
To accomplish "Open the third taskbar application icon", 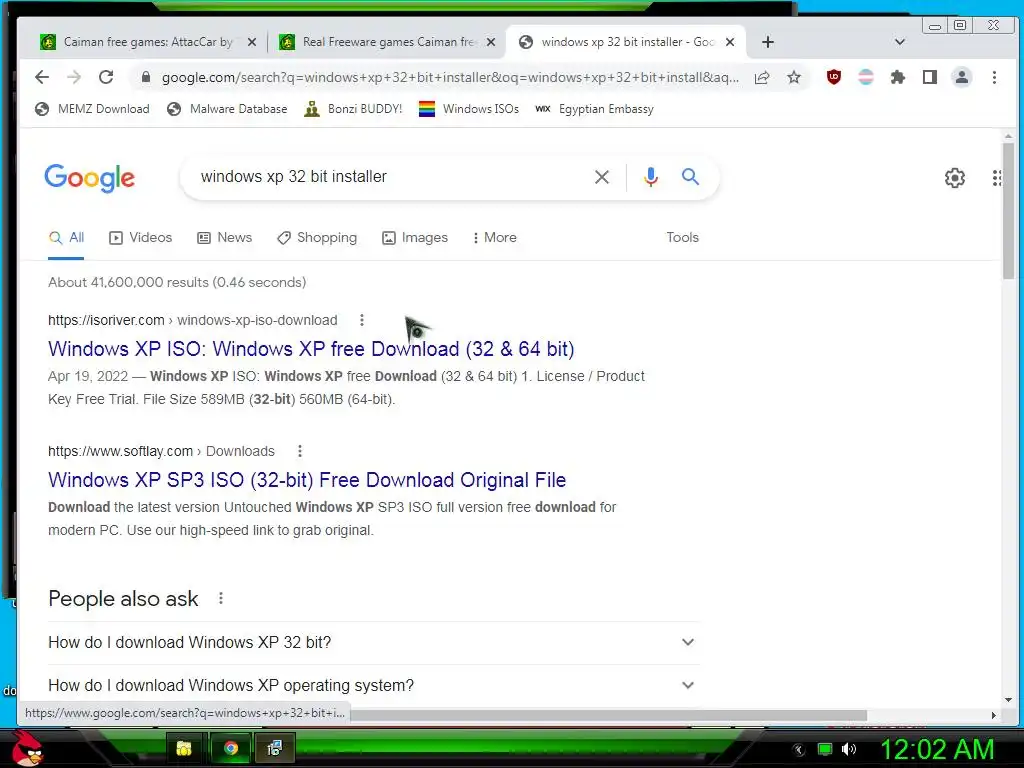I will pyautogui.click(x=275, y=748).
